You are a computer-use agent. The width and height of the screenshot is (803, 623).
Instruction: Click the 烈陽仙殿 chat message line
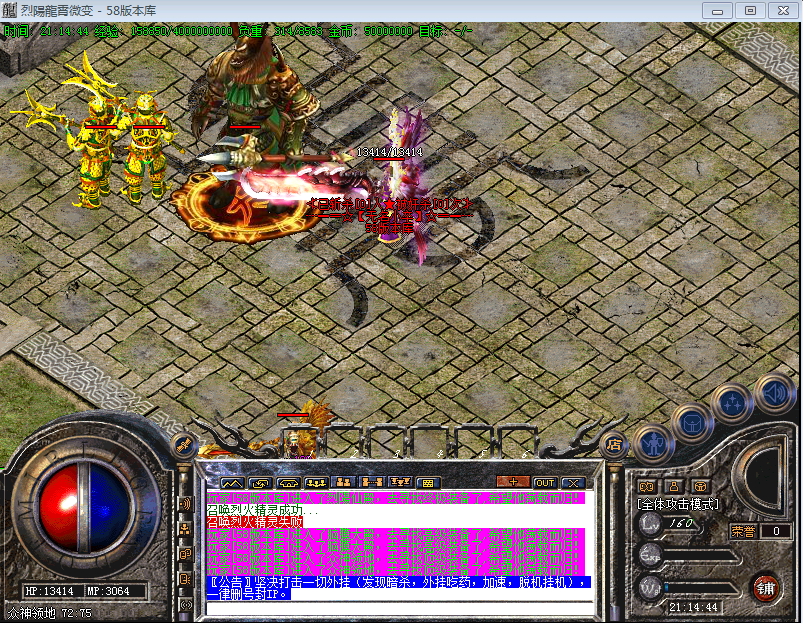[x=395, y=498]
